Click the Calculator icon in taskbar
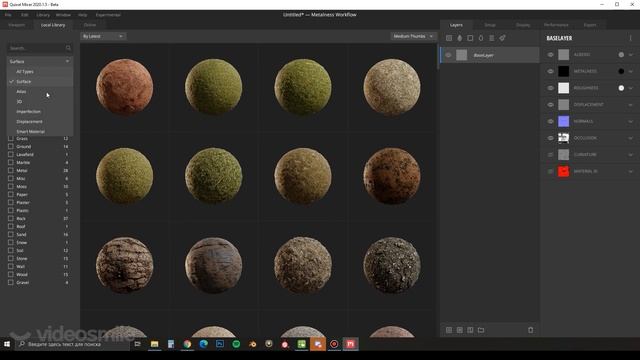 (x=171, y=344)
